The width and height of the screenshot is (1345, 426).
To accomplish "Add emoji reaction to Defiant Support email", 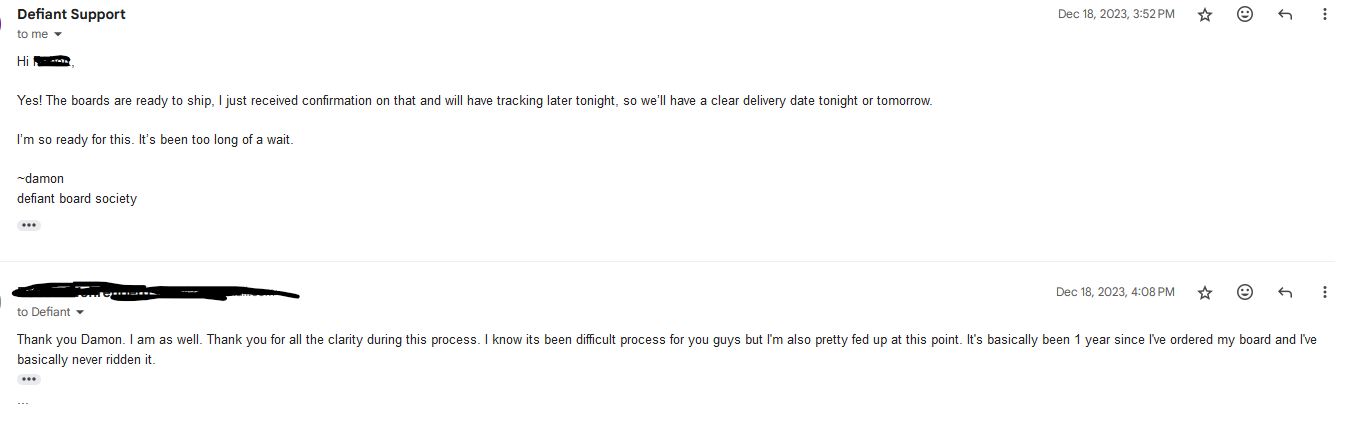I will pos(1245,15).
